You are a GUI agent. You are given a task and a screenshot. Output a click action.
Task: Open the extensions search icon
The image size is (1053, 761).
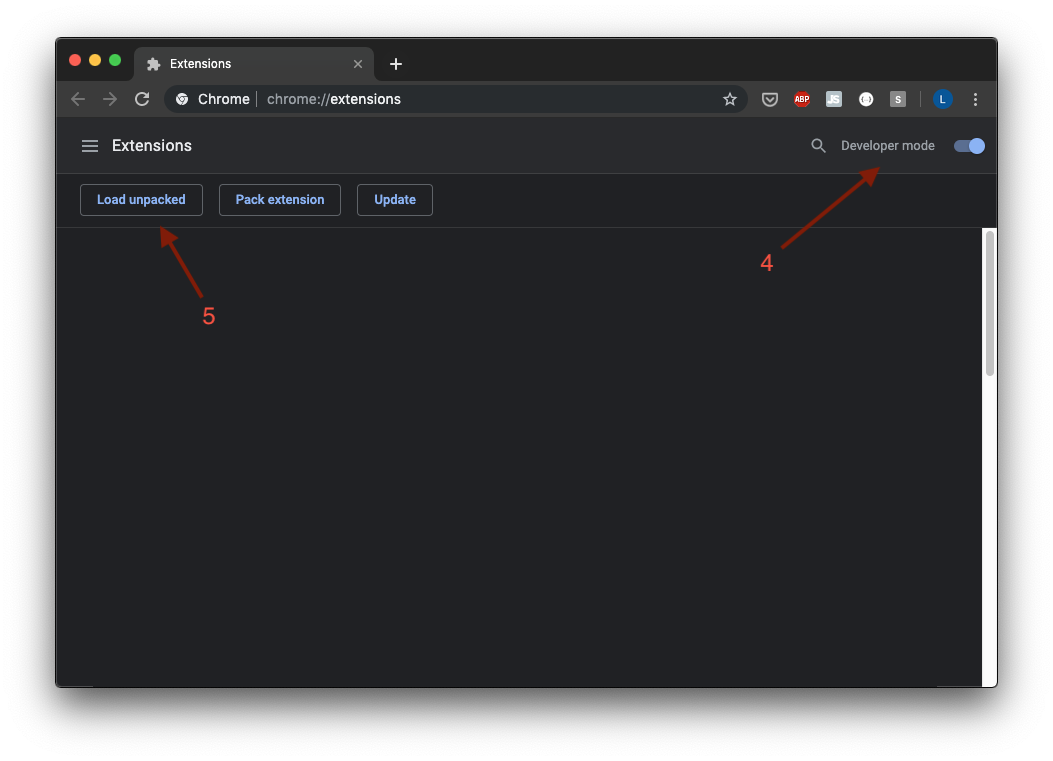[818, 146]
